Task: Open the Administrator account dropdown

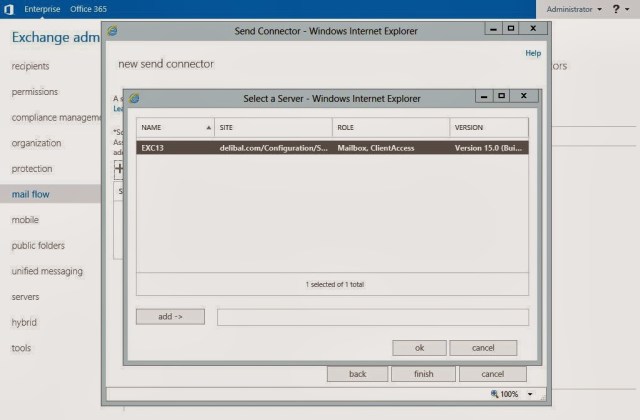Action: pos(574,9)
